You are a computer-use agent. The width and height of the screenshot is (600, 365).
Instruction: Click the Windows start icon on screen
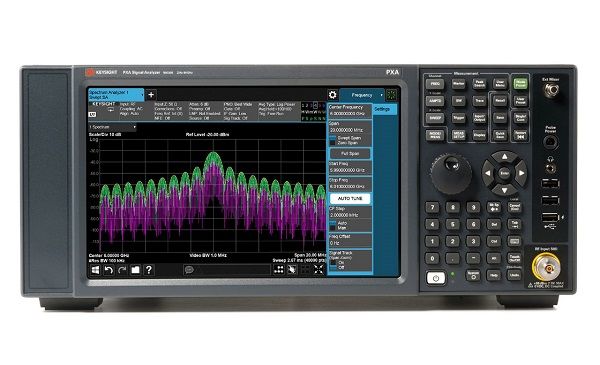click(x=95, y=270)
